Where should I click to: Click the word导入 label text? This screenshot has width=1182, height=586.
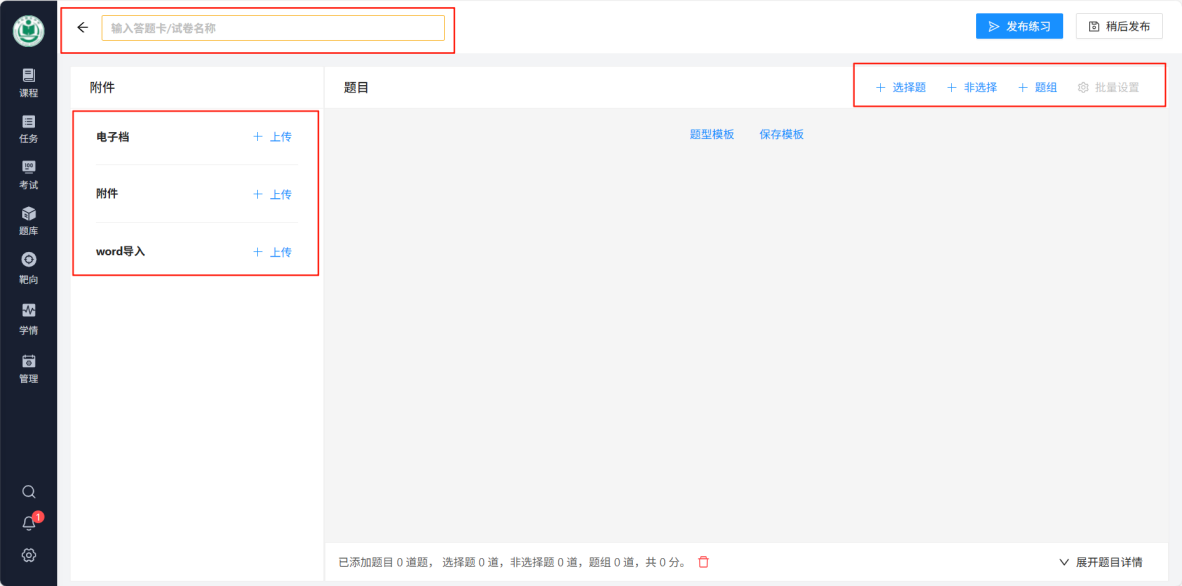tap(121, 251)
